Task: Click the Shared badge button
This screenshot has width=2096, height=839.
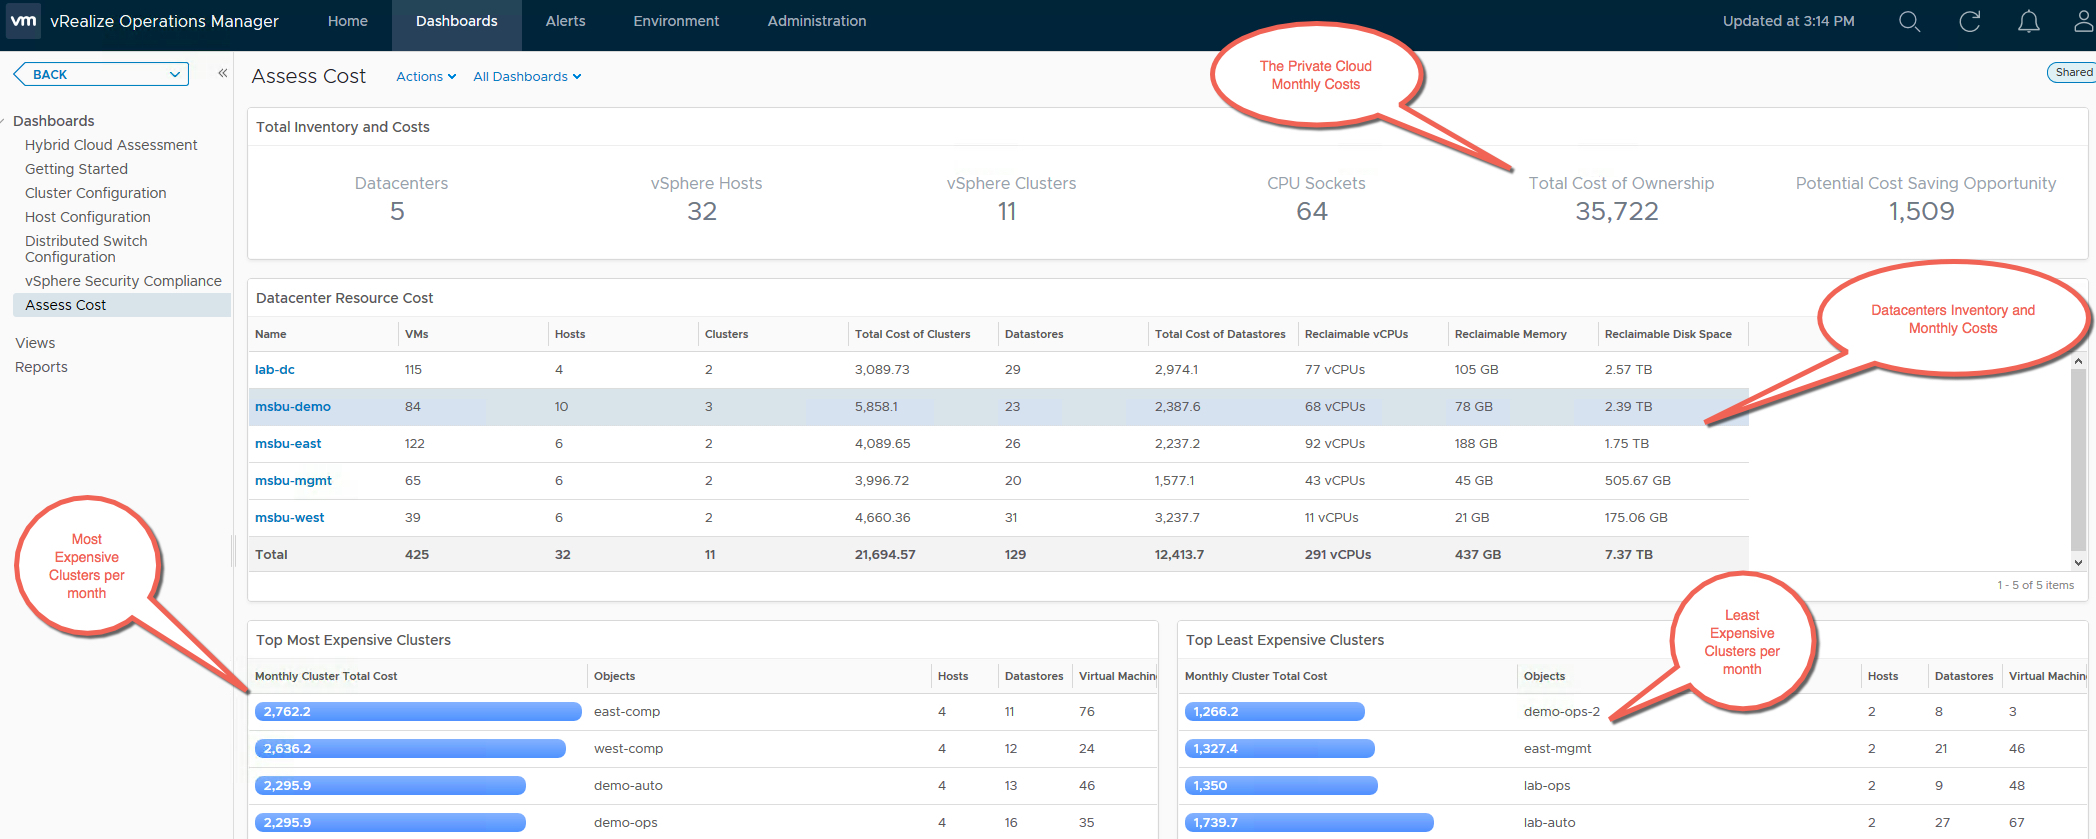Action: click(x=2072, y=73)
